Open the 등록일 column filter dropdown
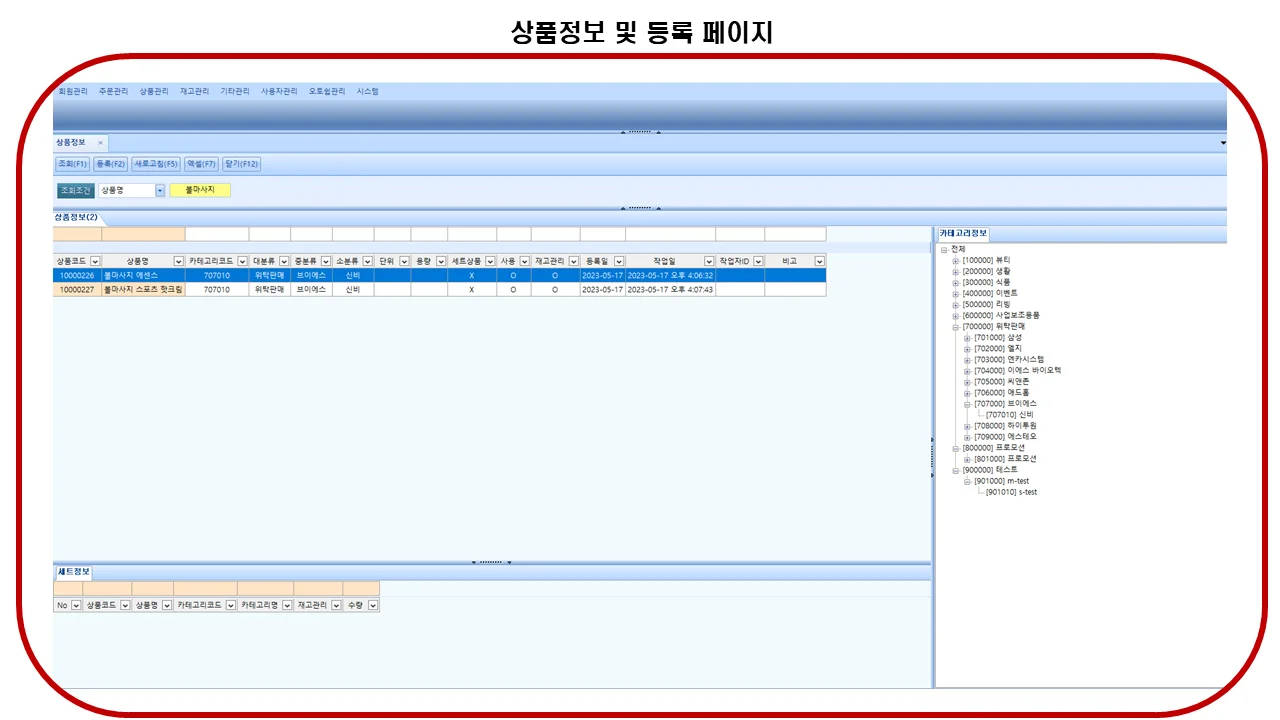The image size is (1280, 720). [x=619, y=261]
